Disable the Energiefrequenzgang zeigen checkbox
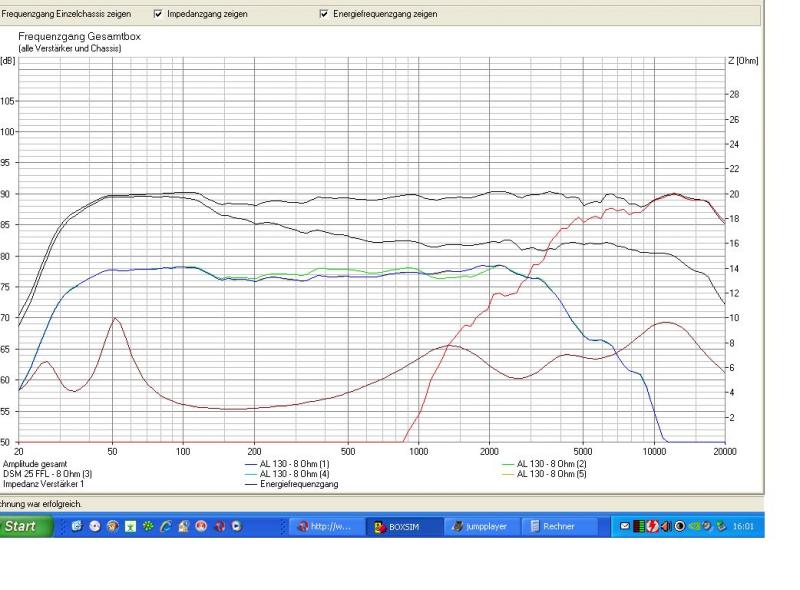This screenshot has width=800, height=590. click(324, 14)
